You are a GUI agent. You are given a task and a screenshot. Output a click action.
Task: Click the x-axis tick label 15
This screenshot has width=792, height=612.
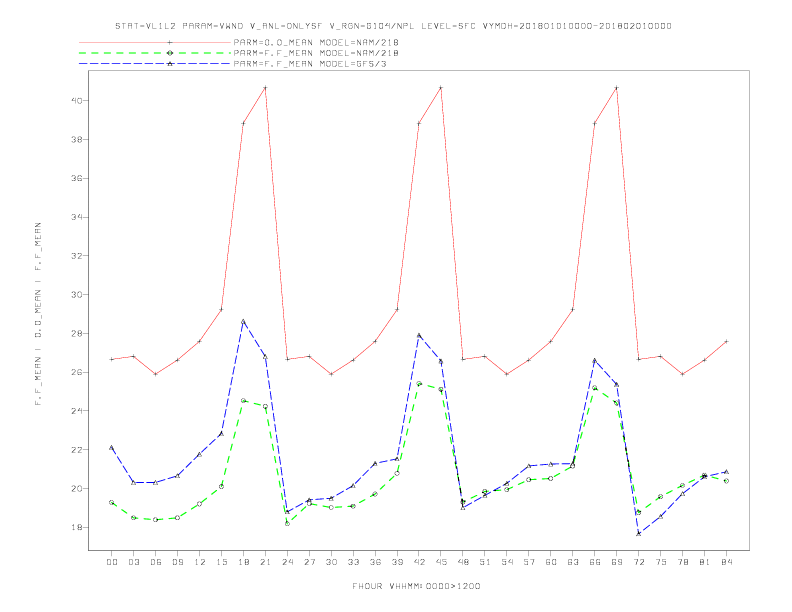pos(221,562)
